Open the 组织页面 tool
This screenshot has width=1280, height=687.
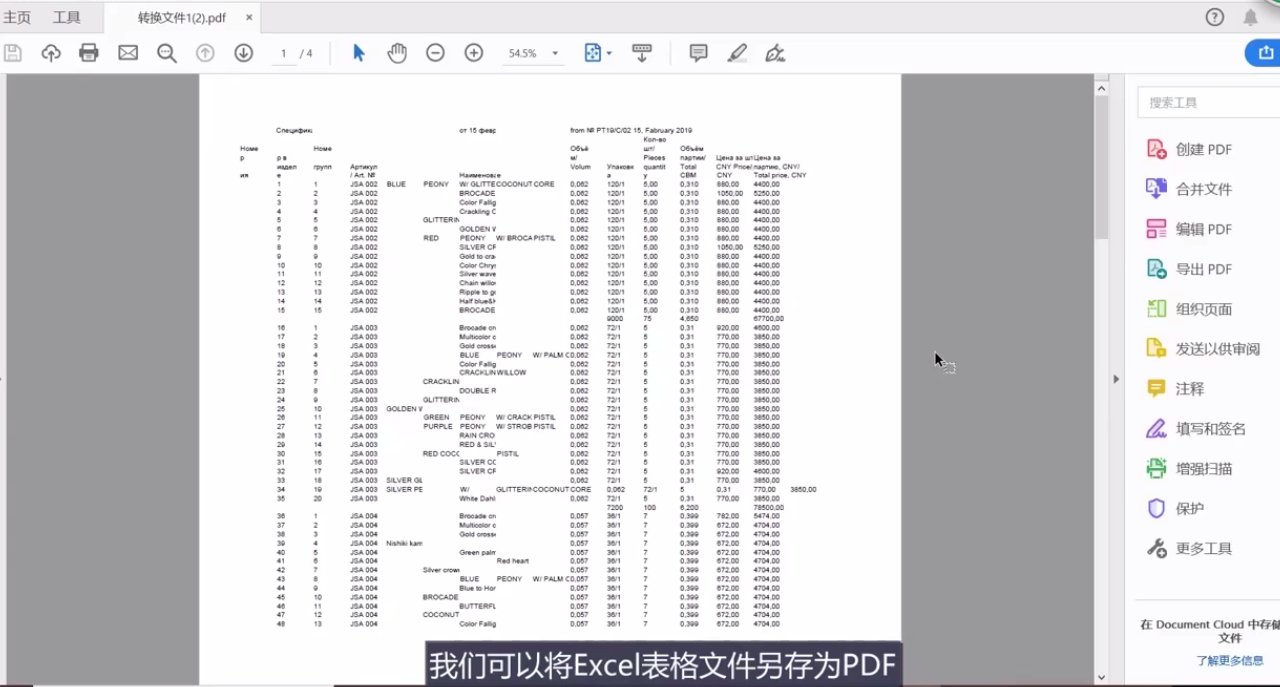(1189, 309)
